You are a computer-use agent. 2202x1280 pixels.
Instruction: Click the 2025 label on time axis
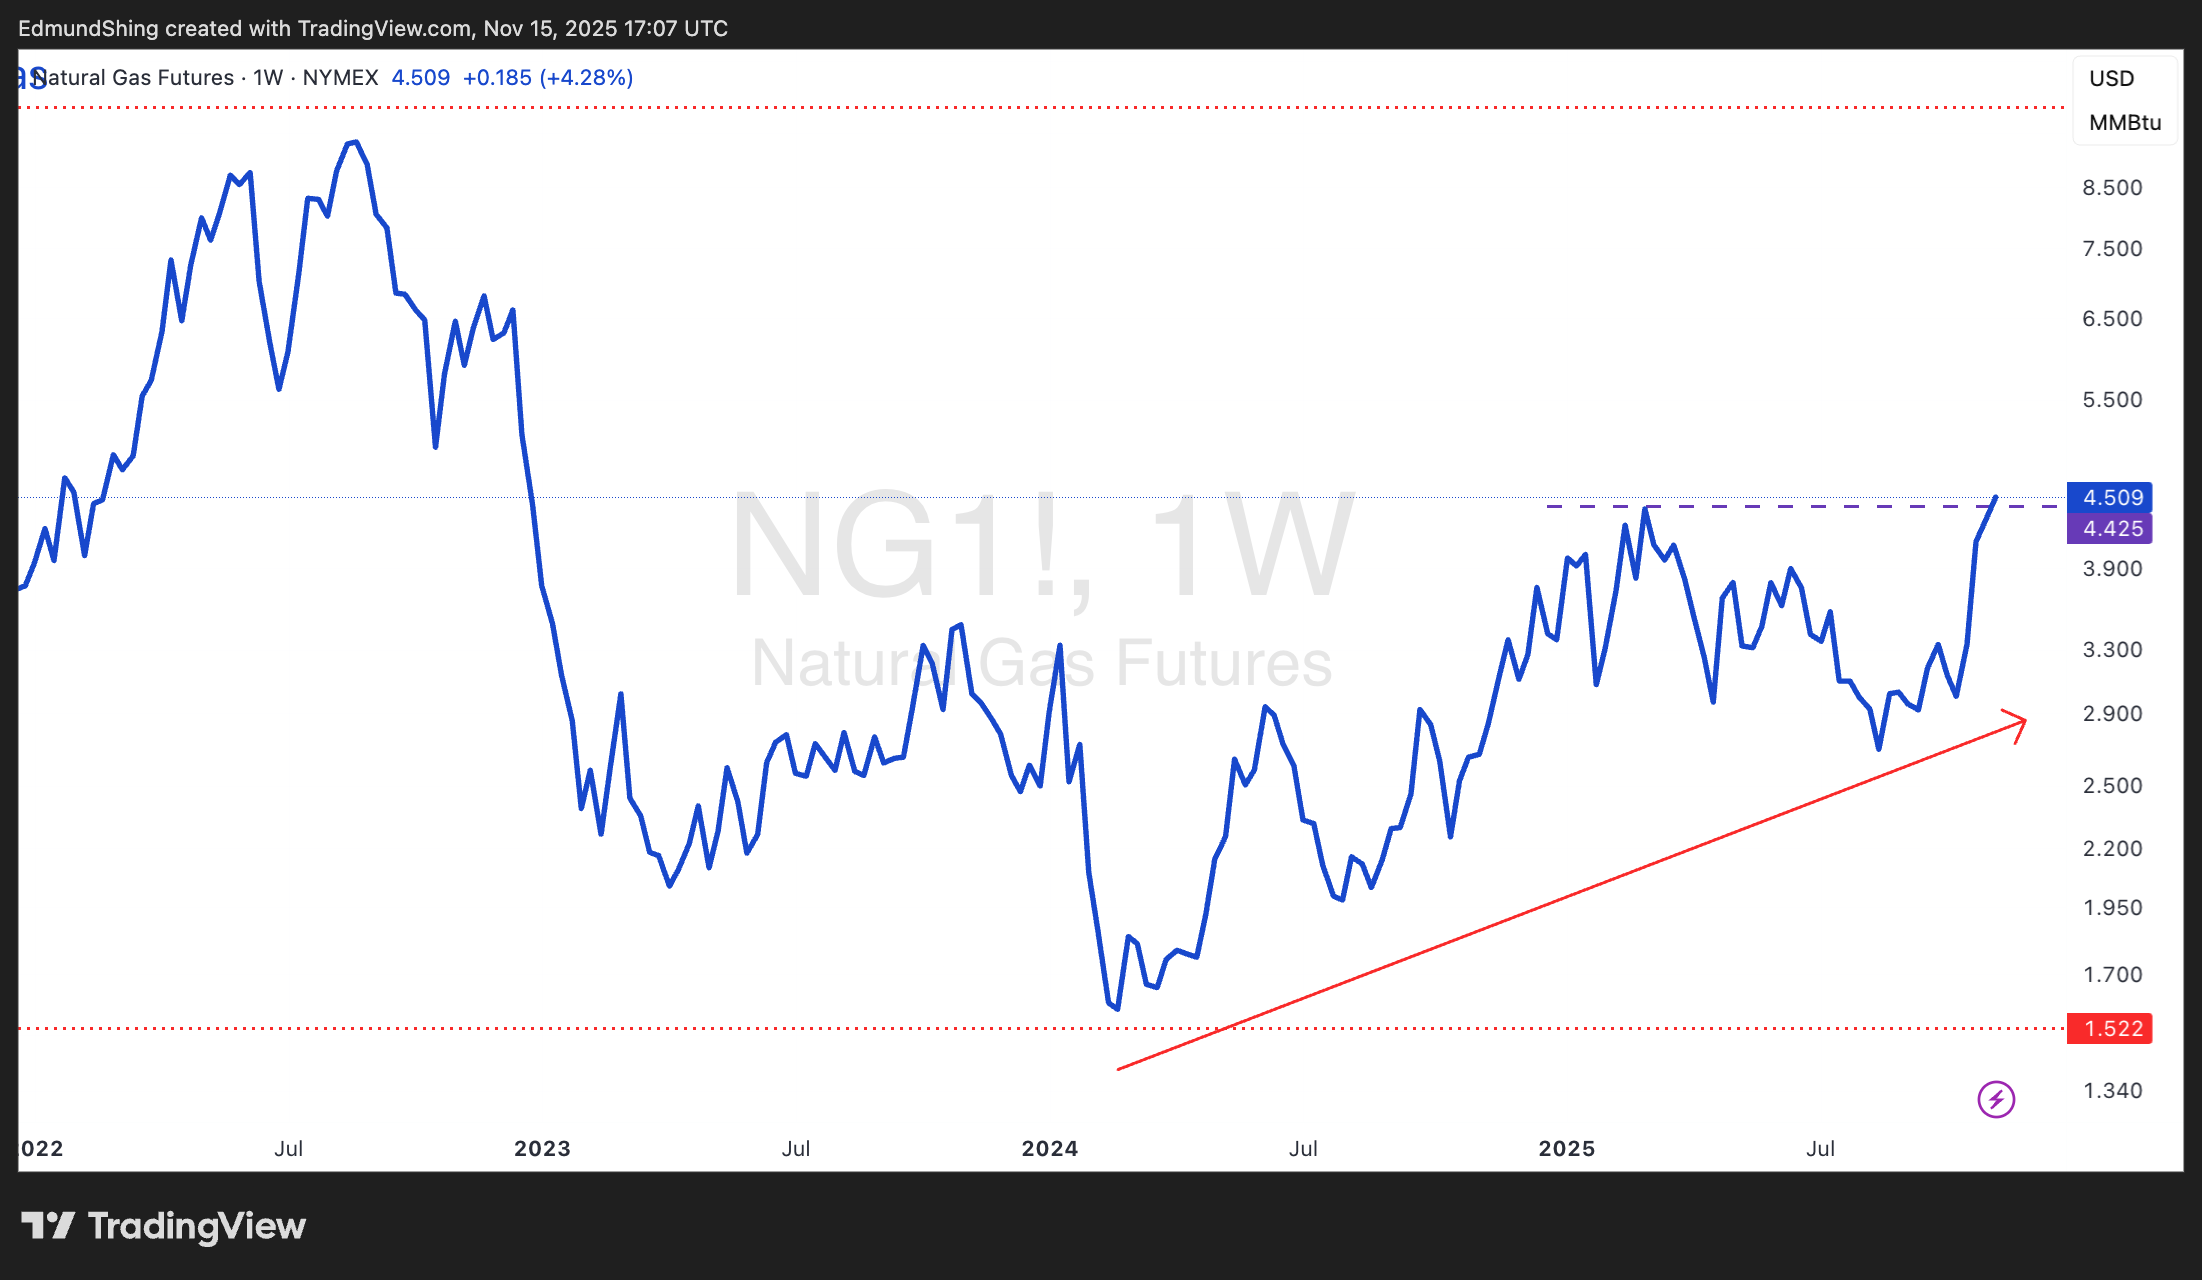tap(1567, 1149)
